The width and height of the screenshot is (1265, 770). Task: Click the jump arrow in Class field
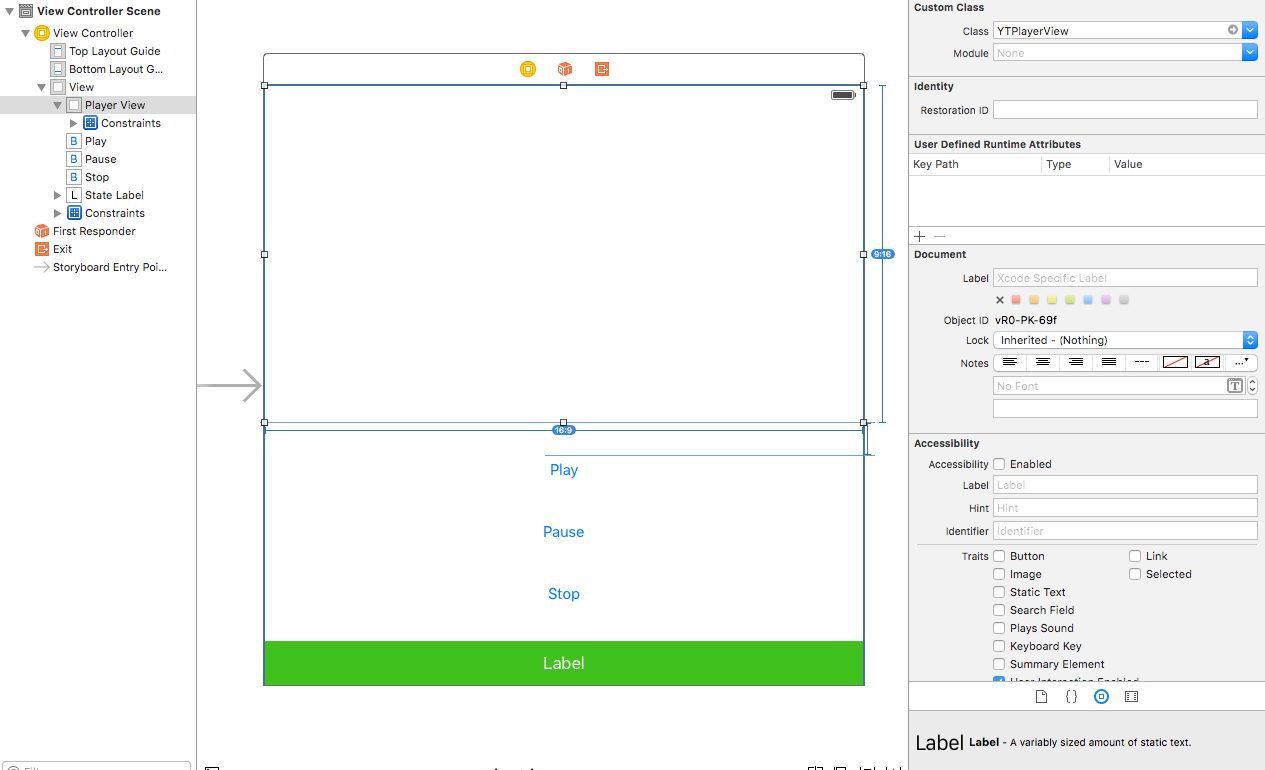click(x=1233, y=31)
